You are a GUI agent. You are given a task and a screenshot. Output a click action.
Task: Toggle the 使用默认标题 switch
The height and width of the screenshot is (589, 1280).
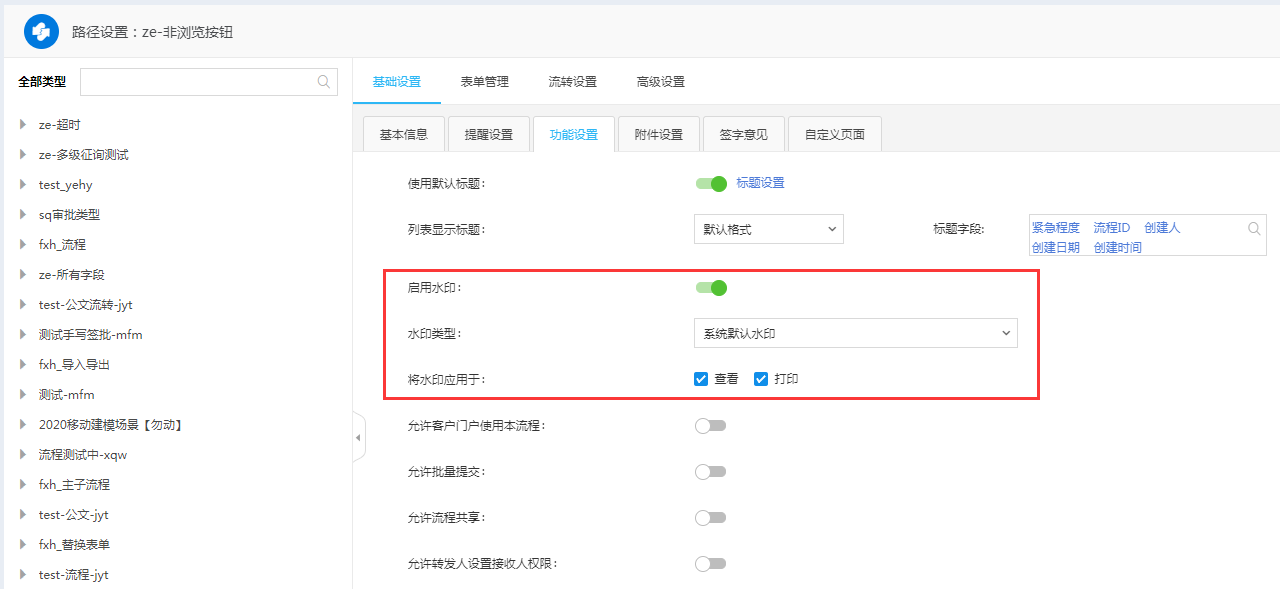coord(711,184)
